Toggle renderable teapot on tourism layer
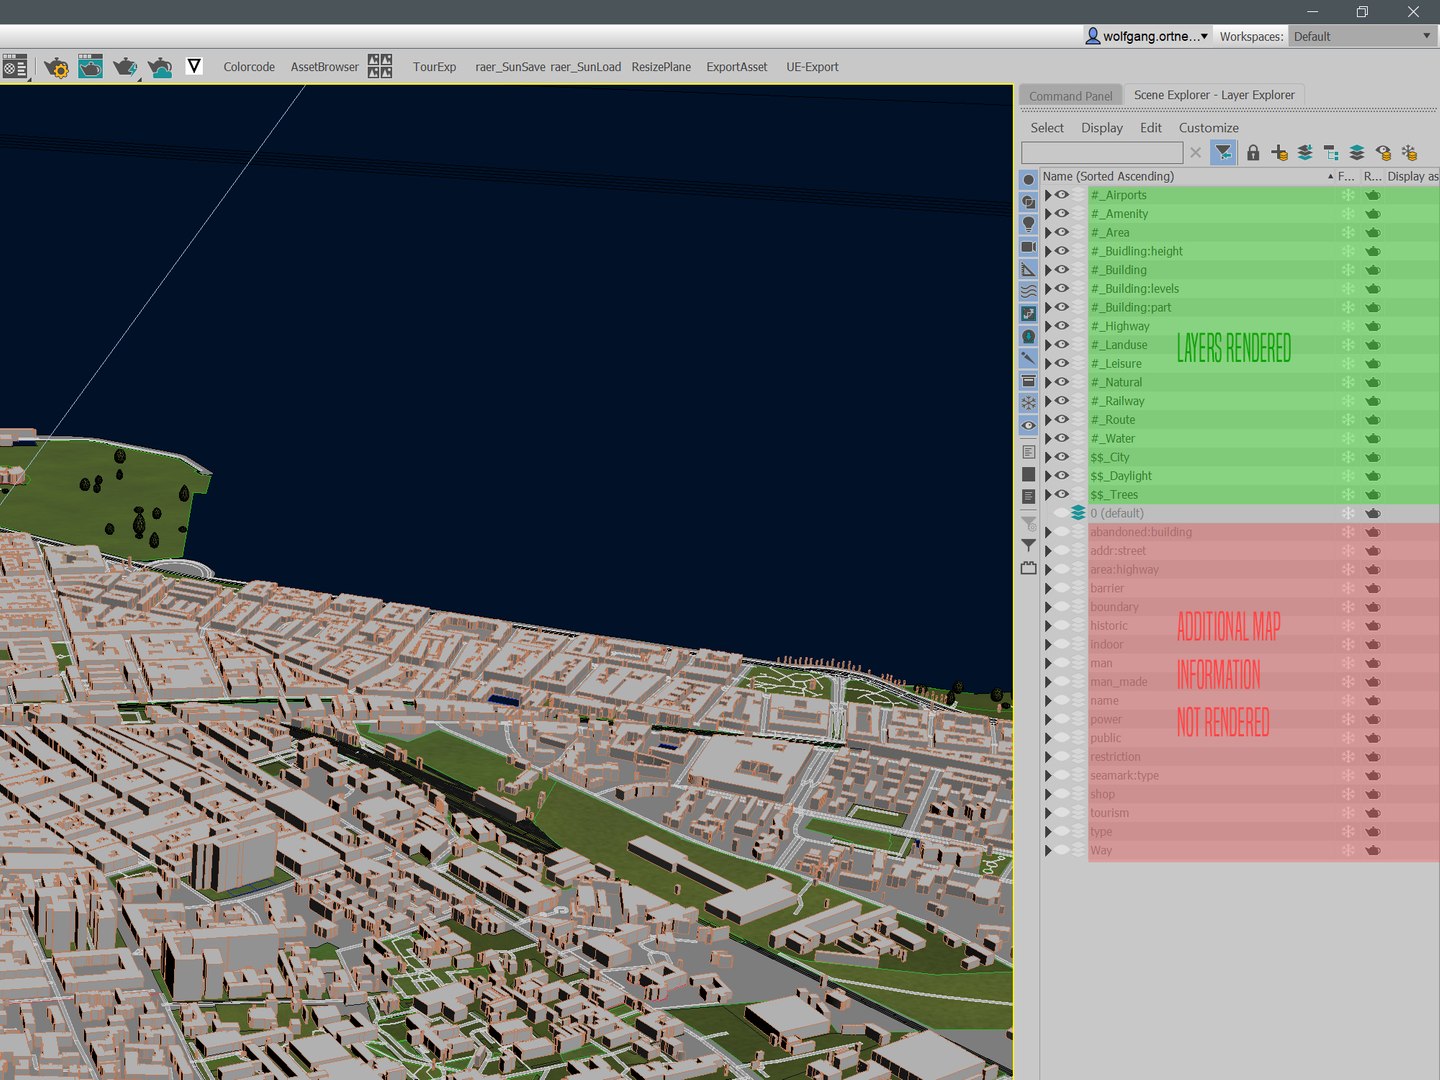 (1373, 813)
